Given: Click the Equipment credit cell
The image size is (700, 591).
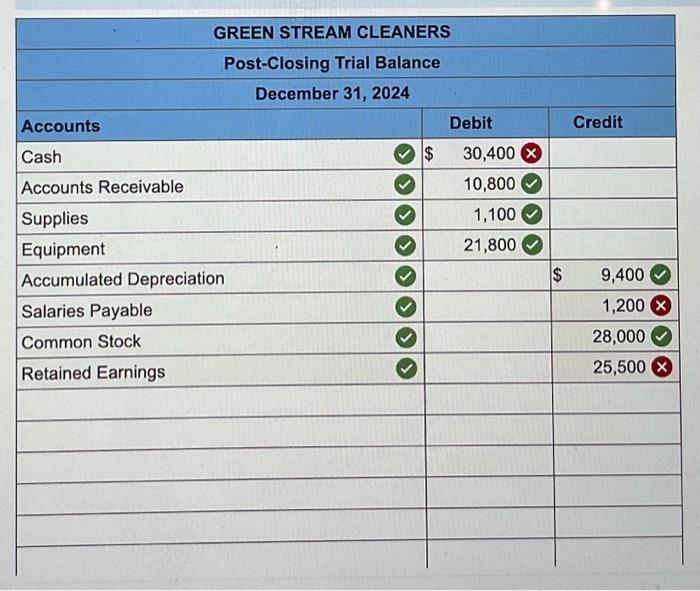Looking at the screenshot, I should (614, 245).
